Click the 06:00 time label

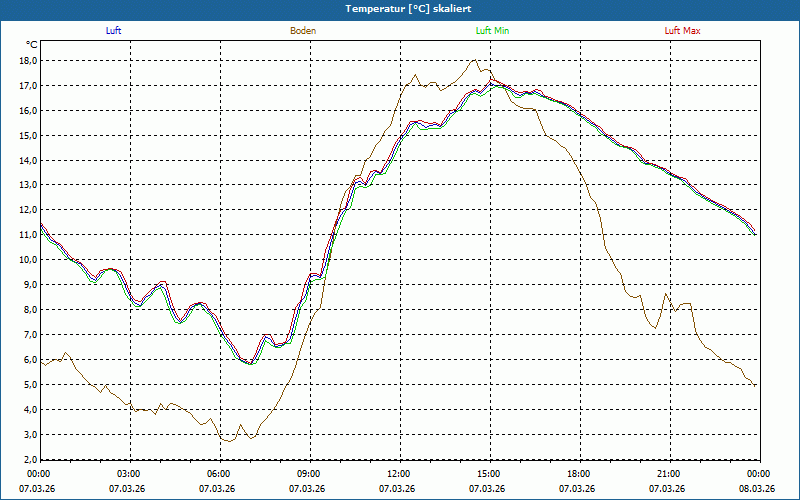[x=218, y=474]
